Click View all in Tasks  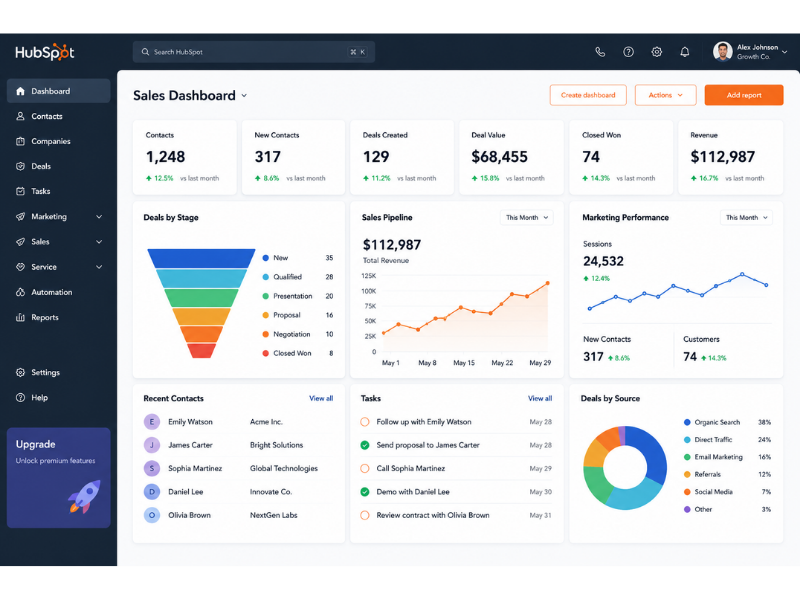(540, 398)
